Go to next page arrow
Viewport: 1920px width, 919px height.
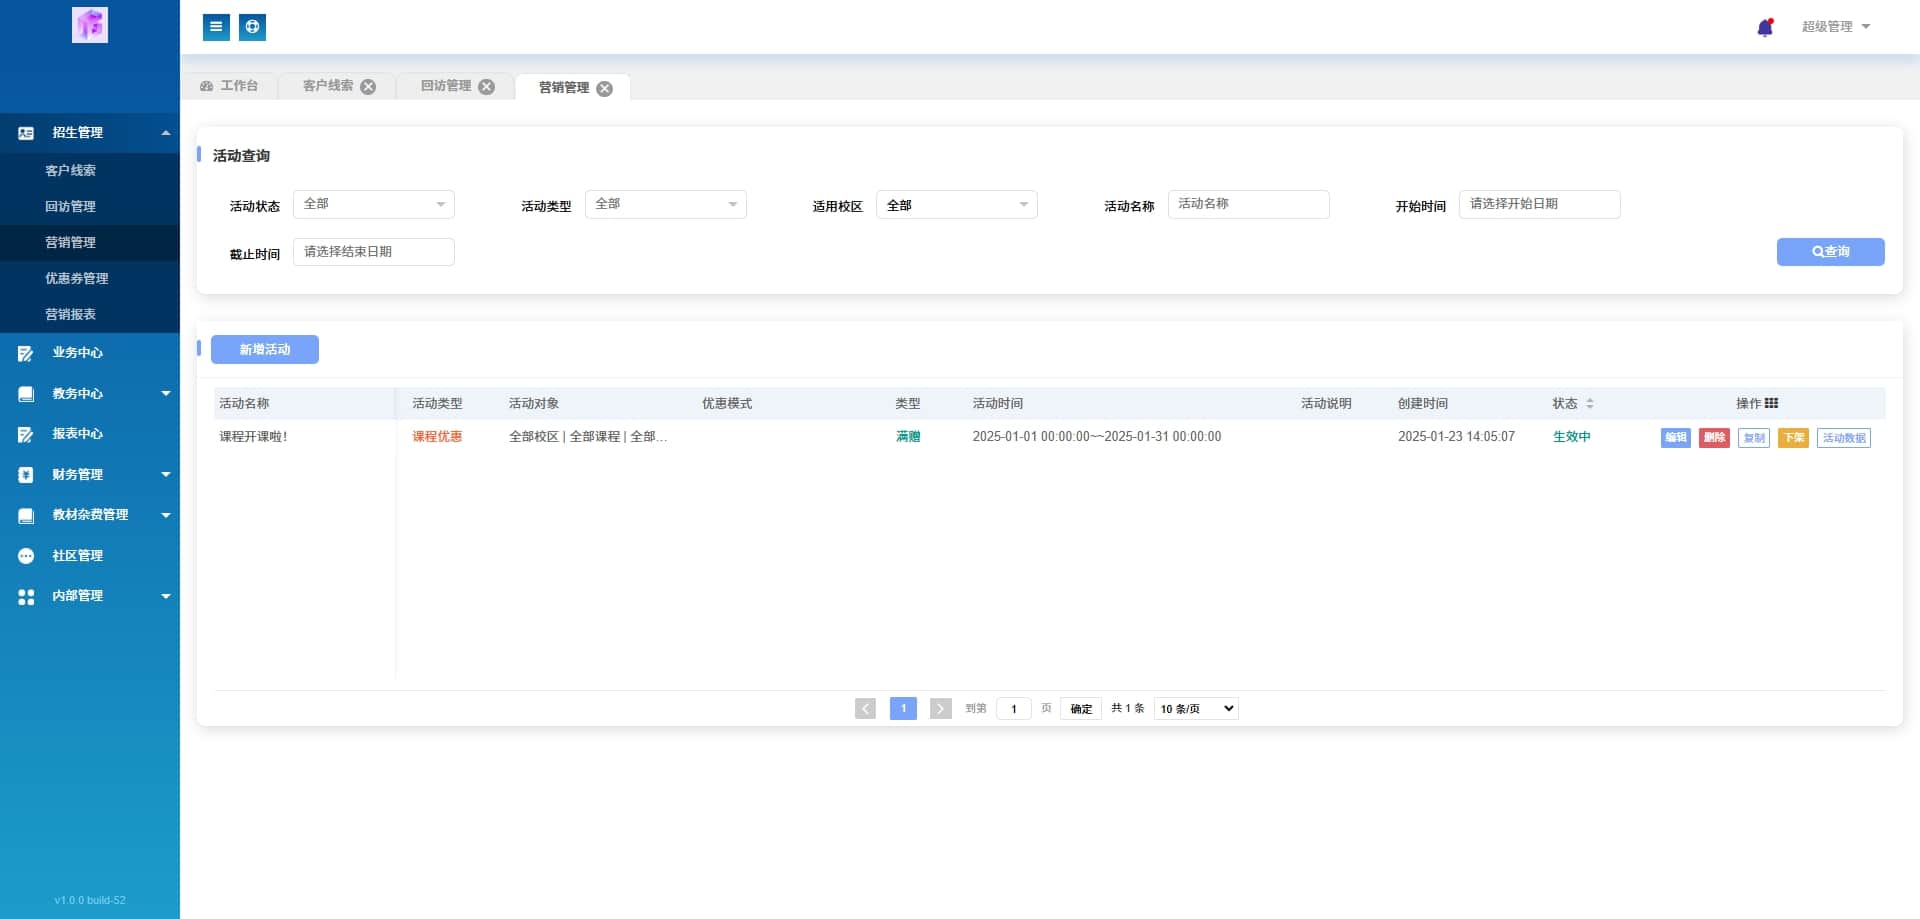(x=941, y=709)
